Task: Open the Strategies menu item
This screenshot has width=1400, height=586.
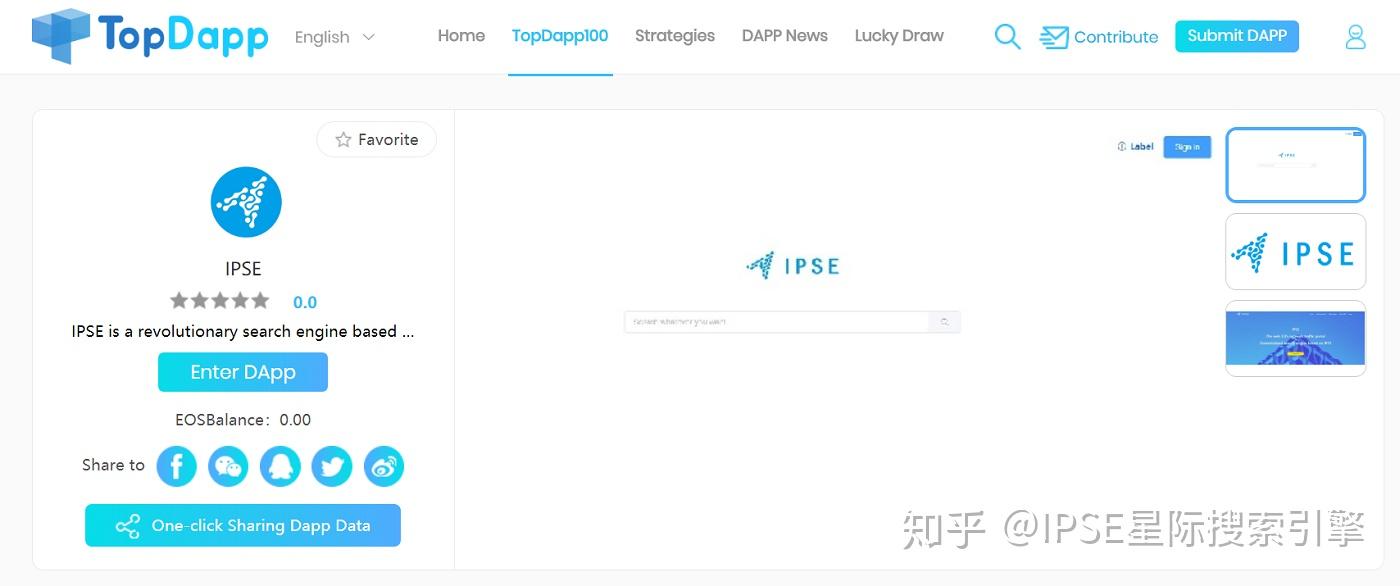Action: tap(674, 36)
